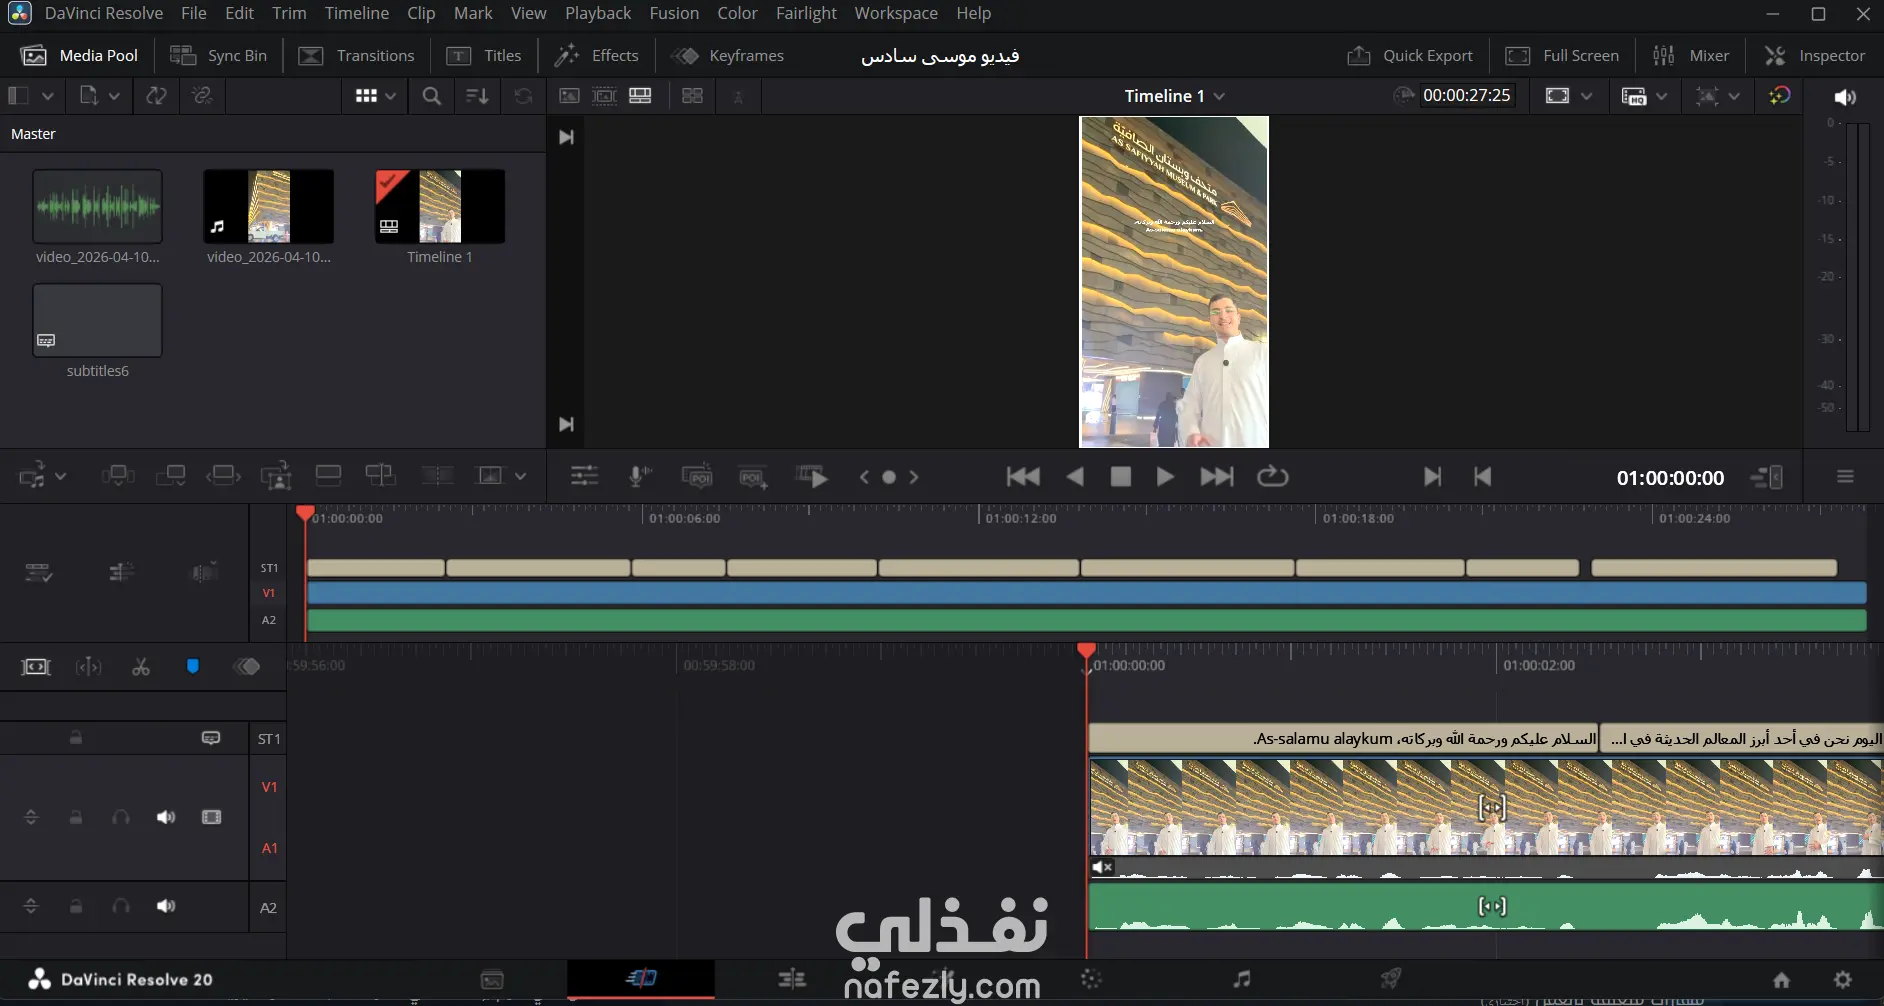
Task: Click the Source Overwrite icon
Action: [380, 476]
